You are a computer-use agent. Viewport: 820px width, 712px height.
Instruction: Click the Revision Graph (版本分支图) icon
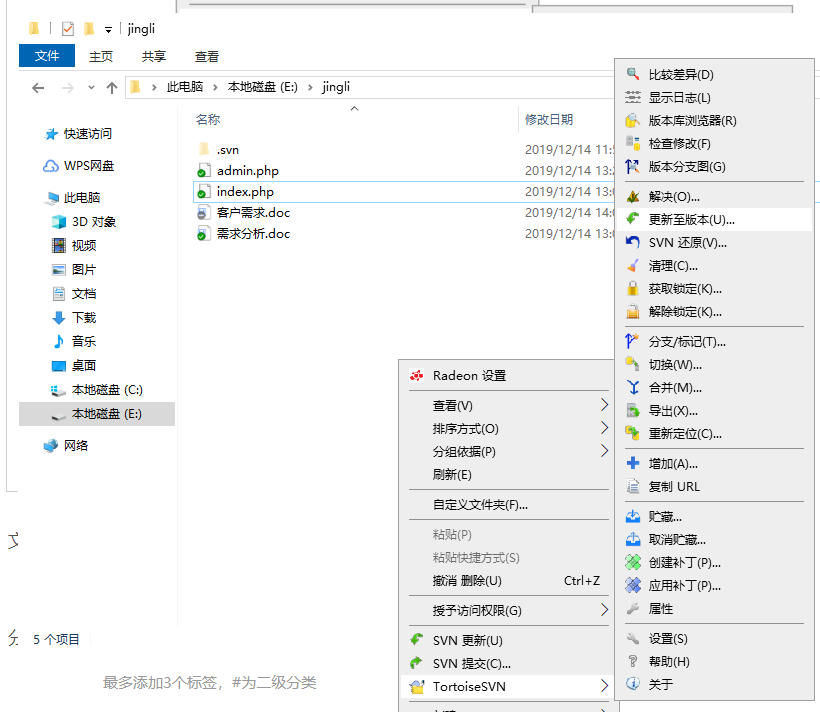click(633, 166)
